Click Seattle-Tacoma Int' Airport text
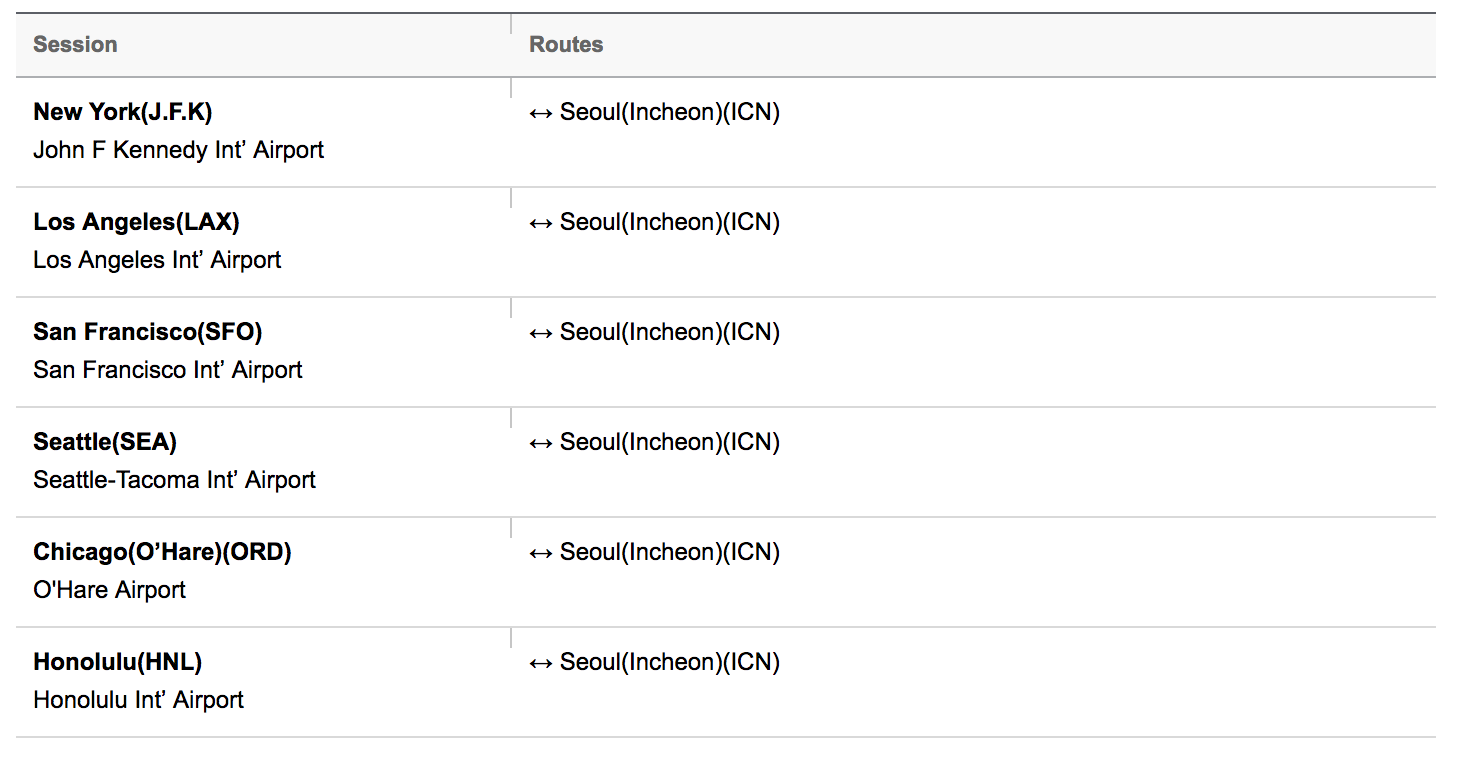The width and height of the screenshot is (1460, 766). (x=175, y=480)
